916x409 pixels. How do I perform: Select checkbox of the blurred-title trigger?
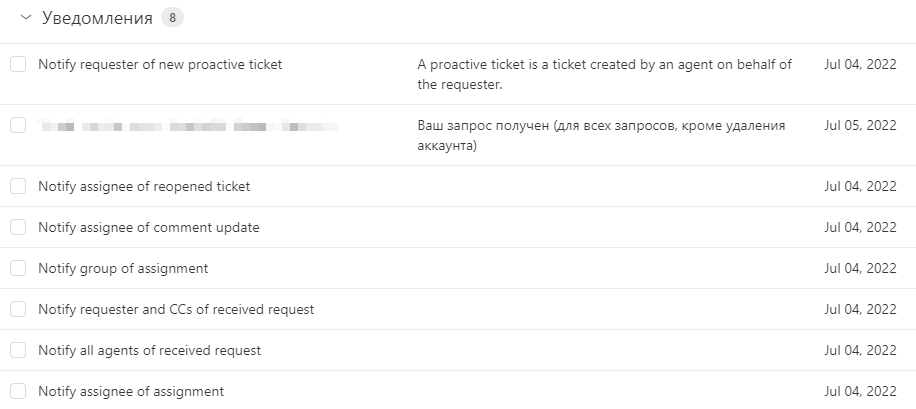coord(18,126)
